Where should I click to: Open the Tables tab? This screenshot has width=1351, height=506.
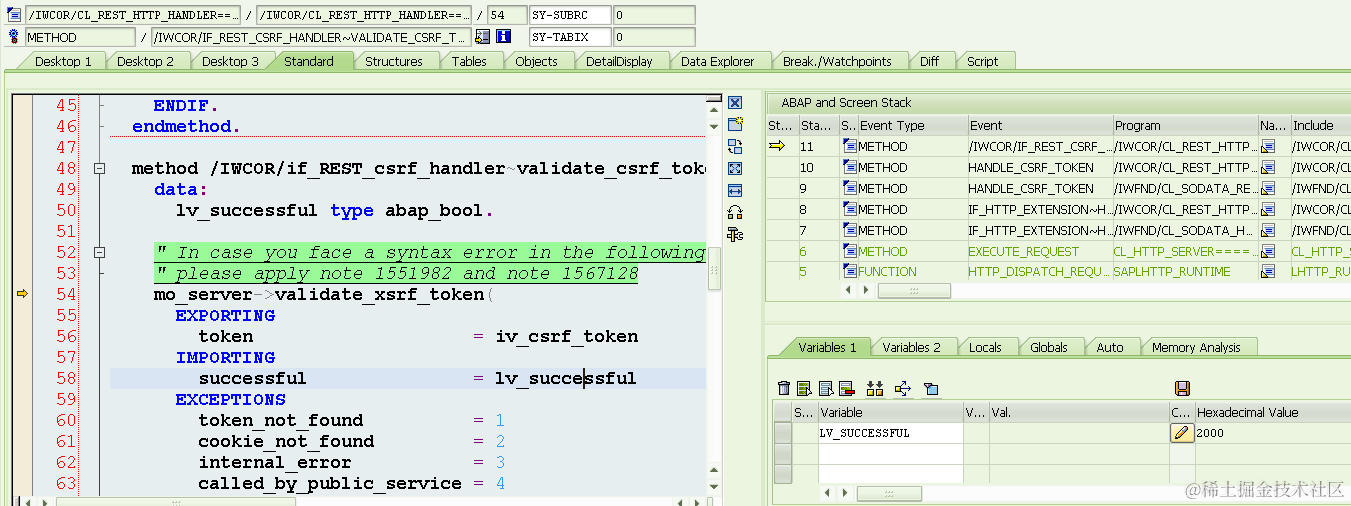(469, 61)
